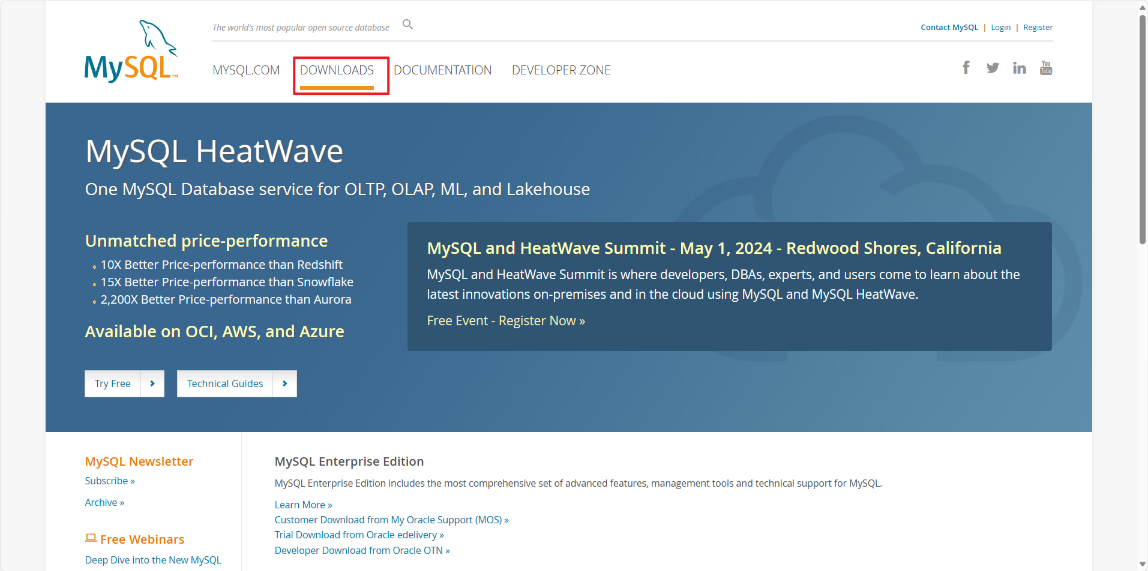1148x571 pixels.
Task: Open the DOCUMENTATION tab
Action: coord(443,70)
